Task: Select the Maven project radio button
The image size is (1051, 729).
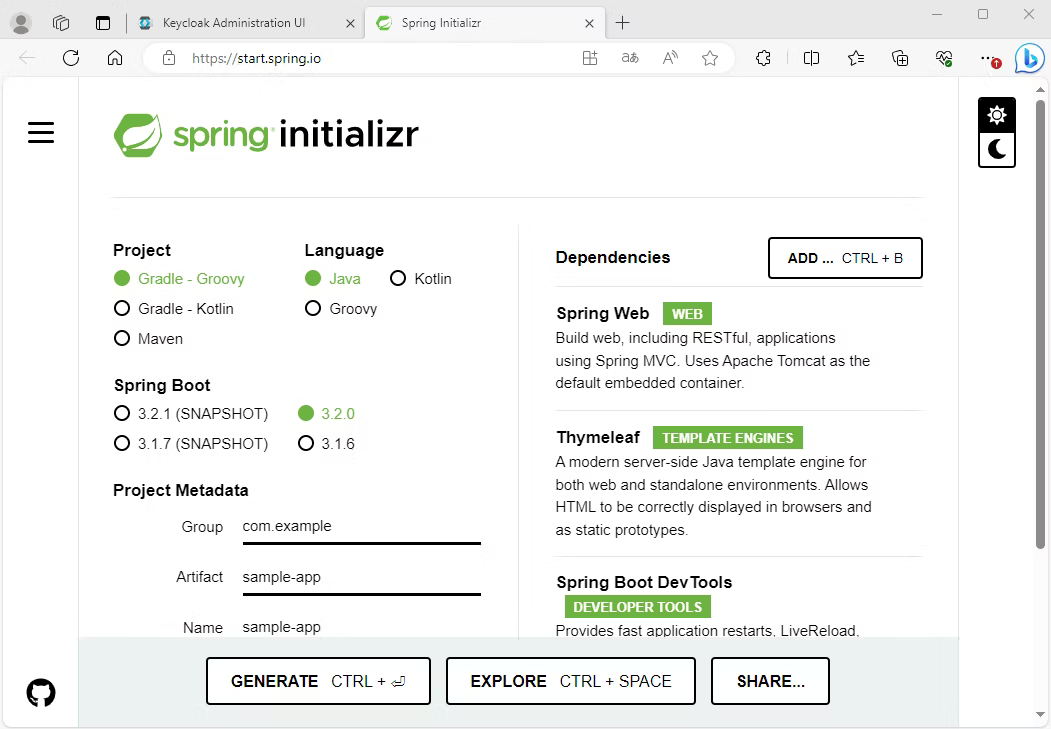Action: 122,339
